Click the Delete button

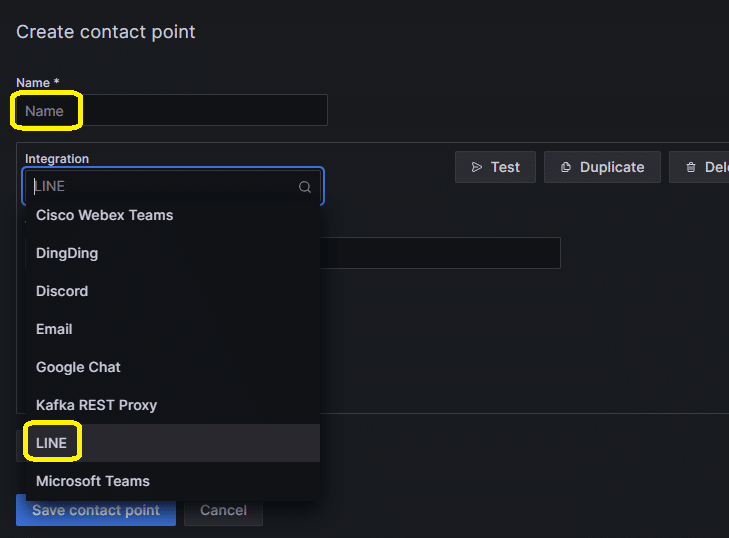(699, 167)
